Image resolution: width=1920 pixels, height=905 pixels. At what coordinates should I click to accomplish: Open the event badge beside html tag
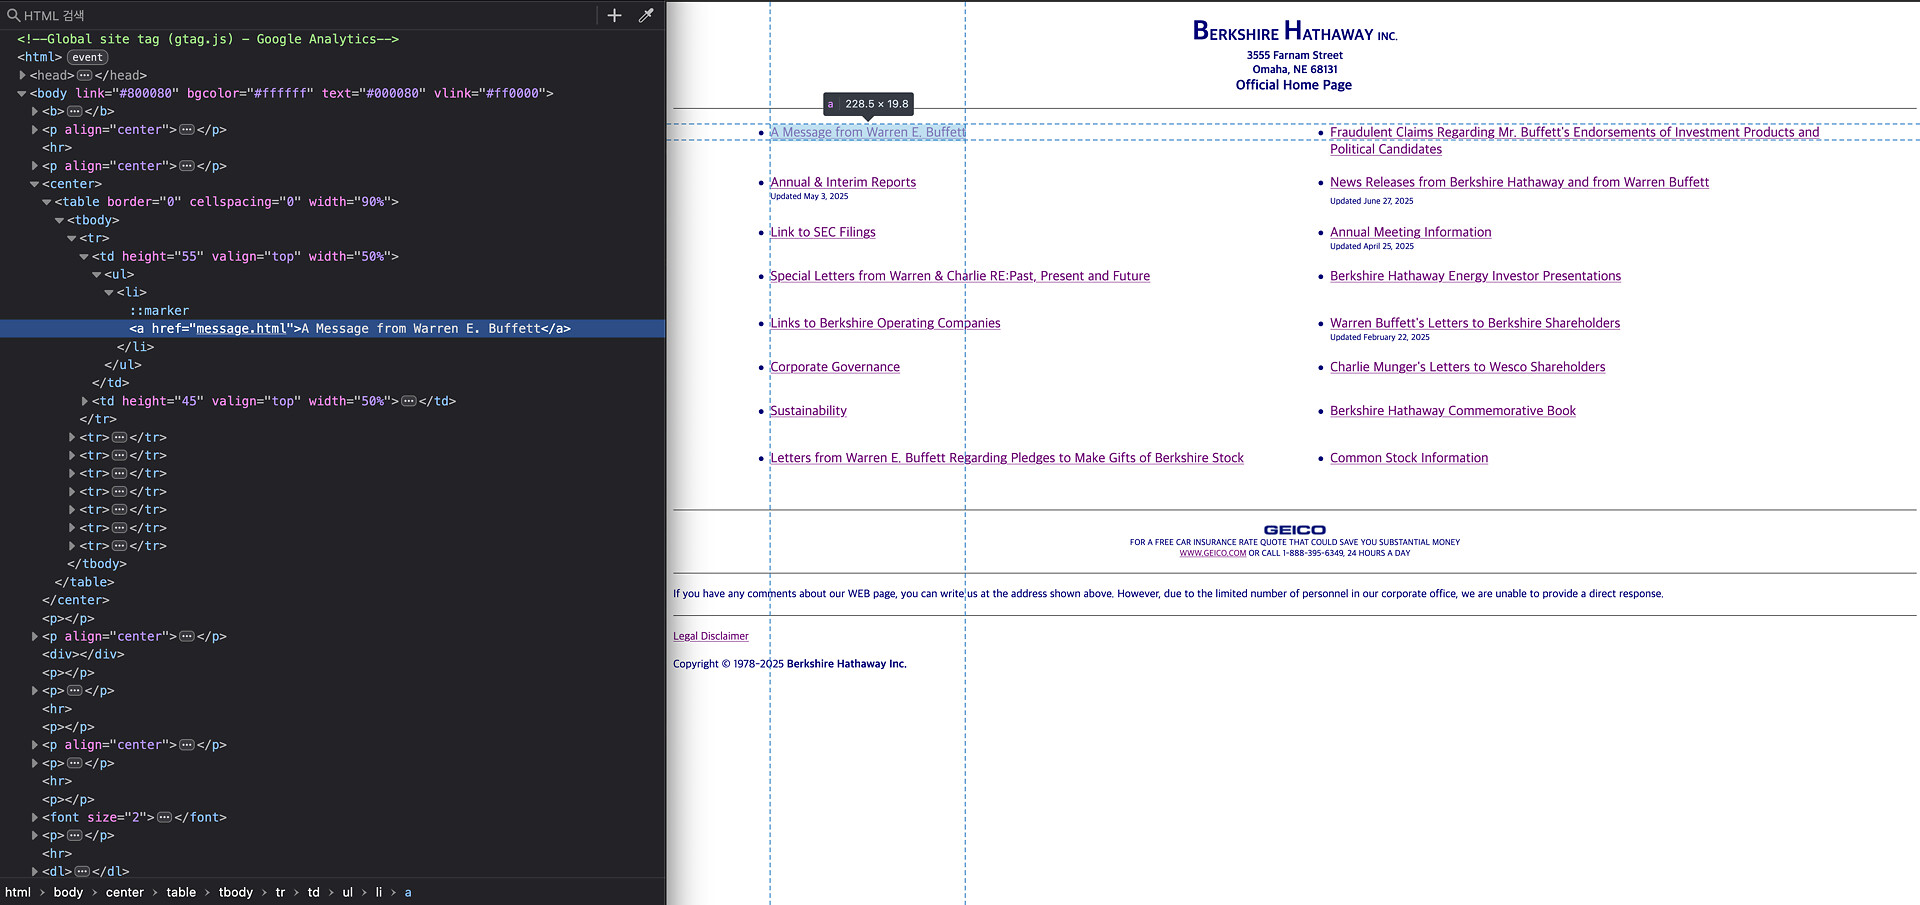tap(87, 57)
